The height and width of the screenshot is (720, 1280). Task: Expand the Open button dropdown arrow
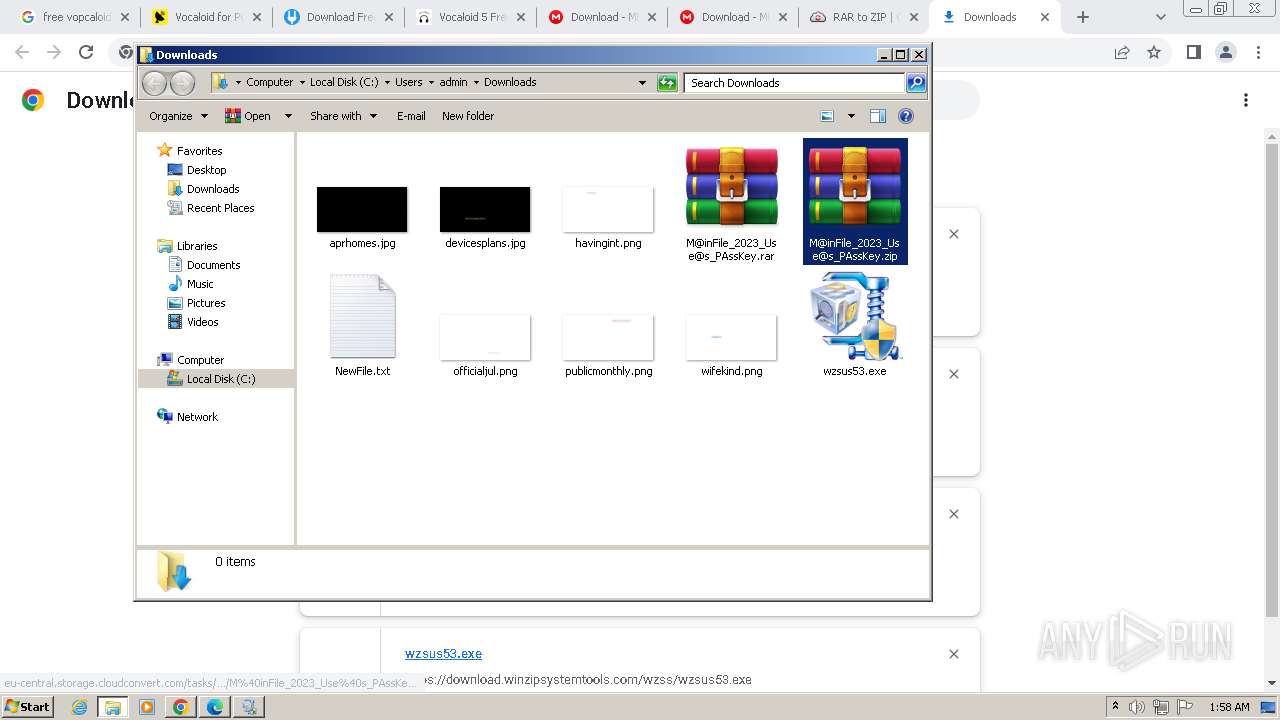click(x=288, y=116)
